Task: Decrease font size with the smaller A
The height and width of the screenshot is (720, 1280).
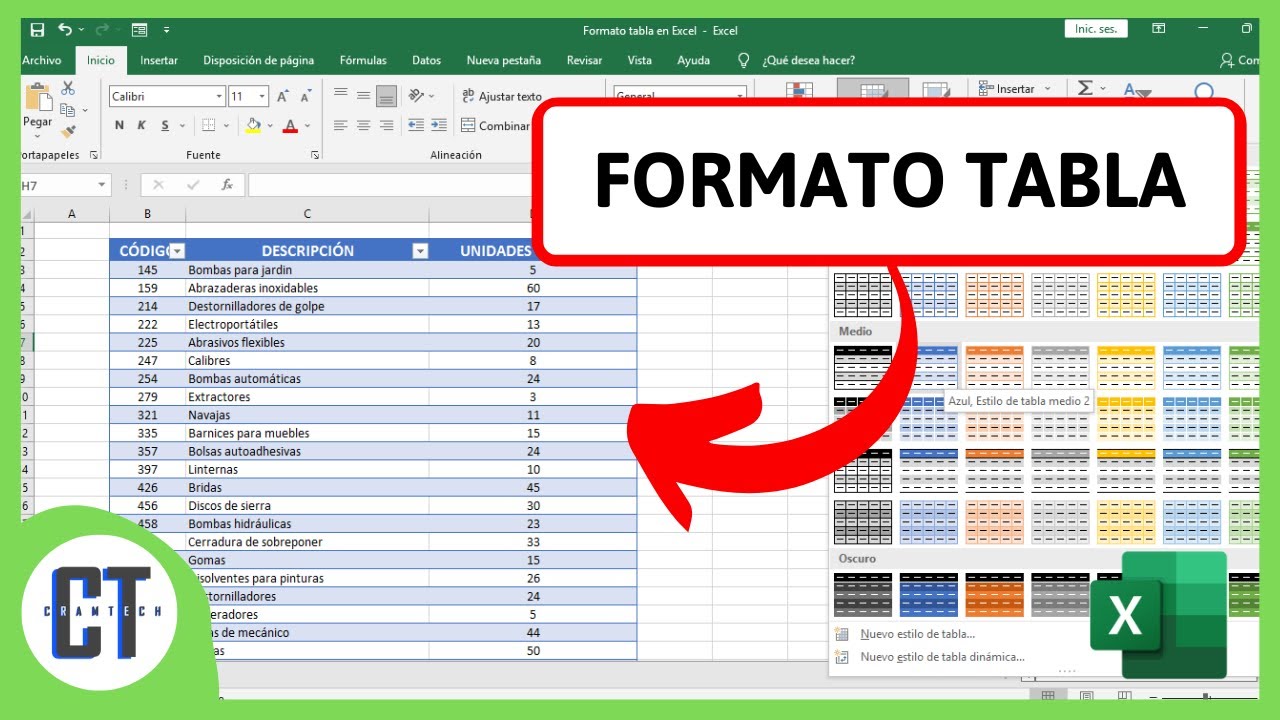Action: 306,97
